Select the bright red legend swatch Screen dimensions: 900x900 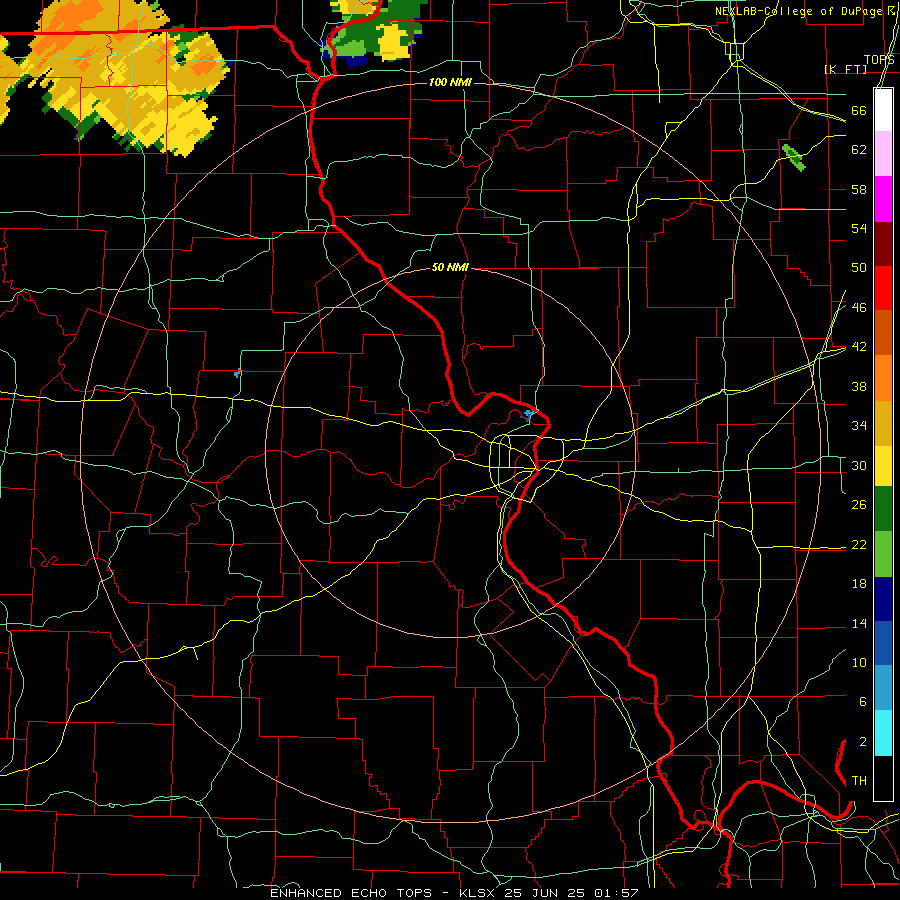point(883,288)
